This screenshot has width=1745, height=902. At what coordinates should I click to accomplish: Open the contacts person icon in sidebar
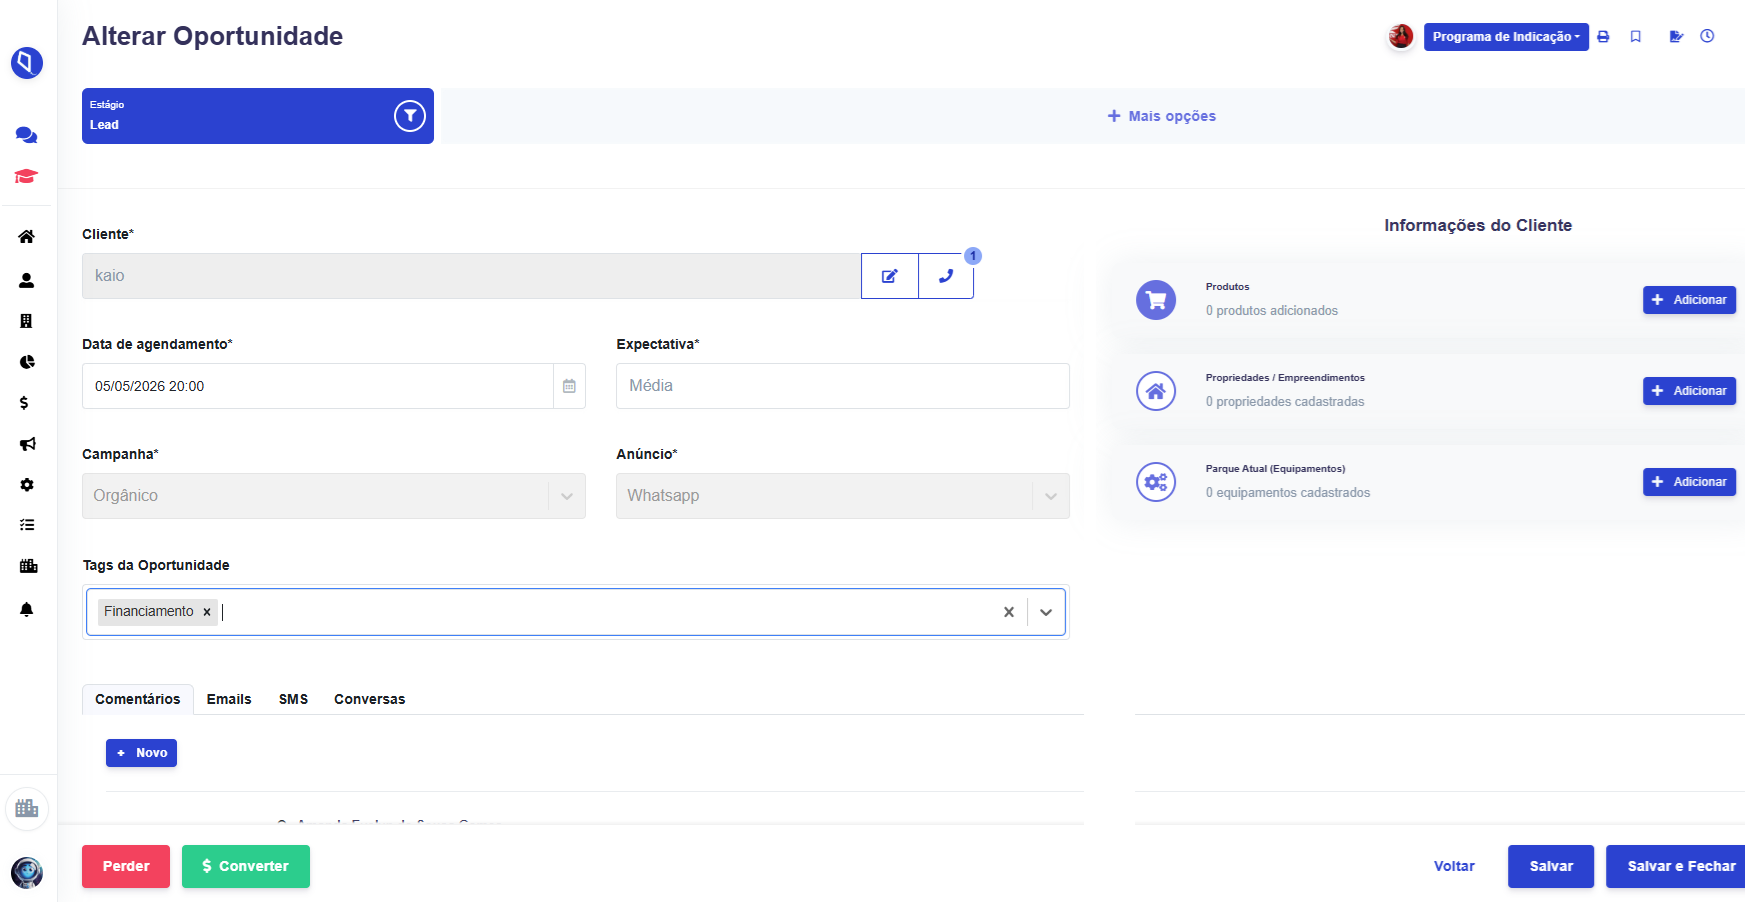tap(27, 280)
